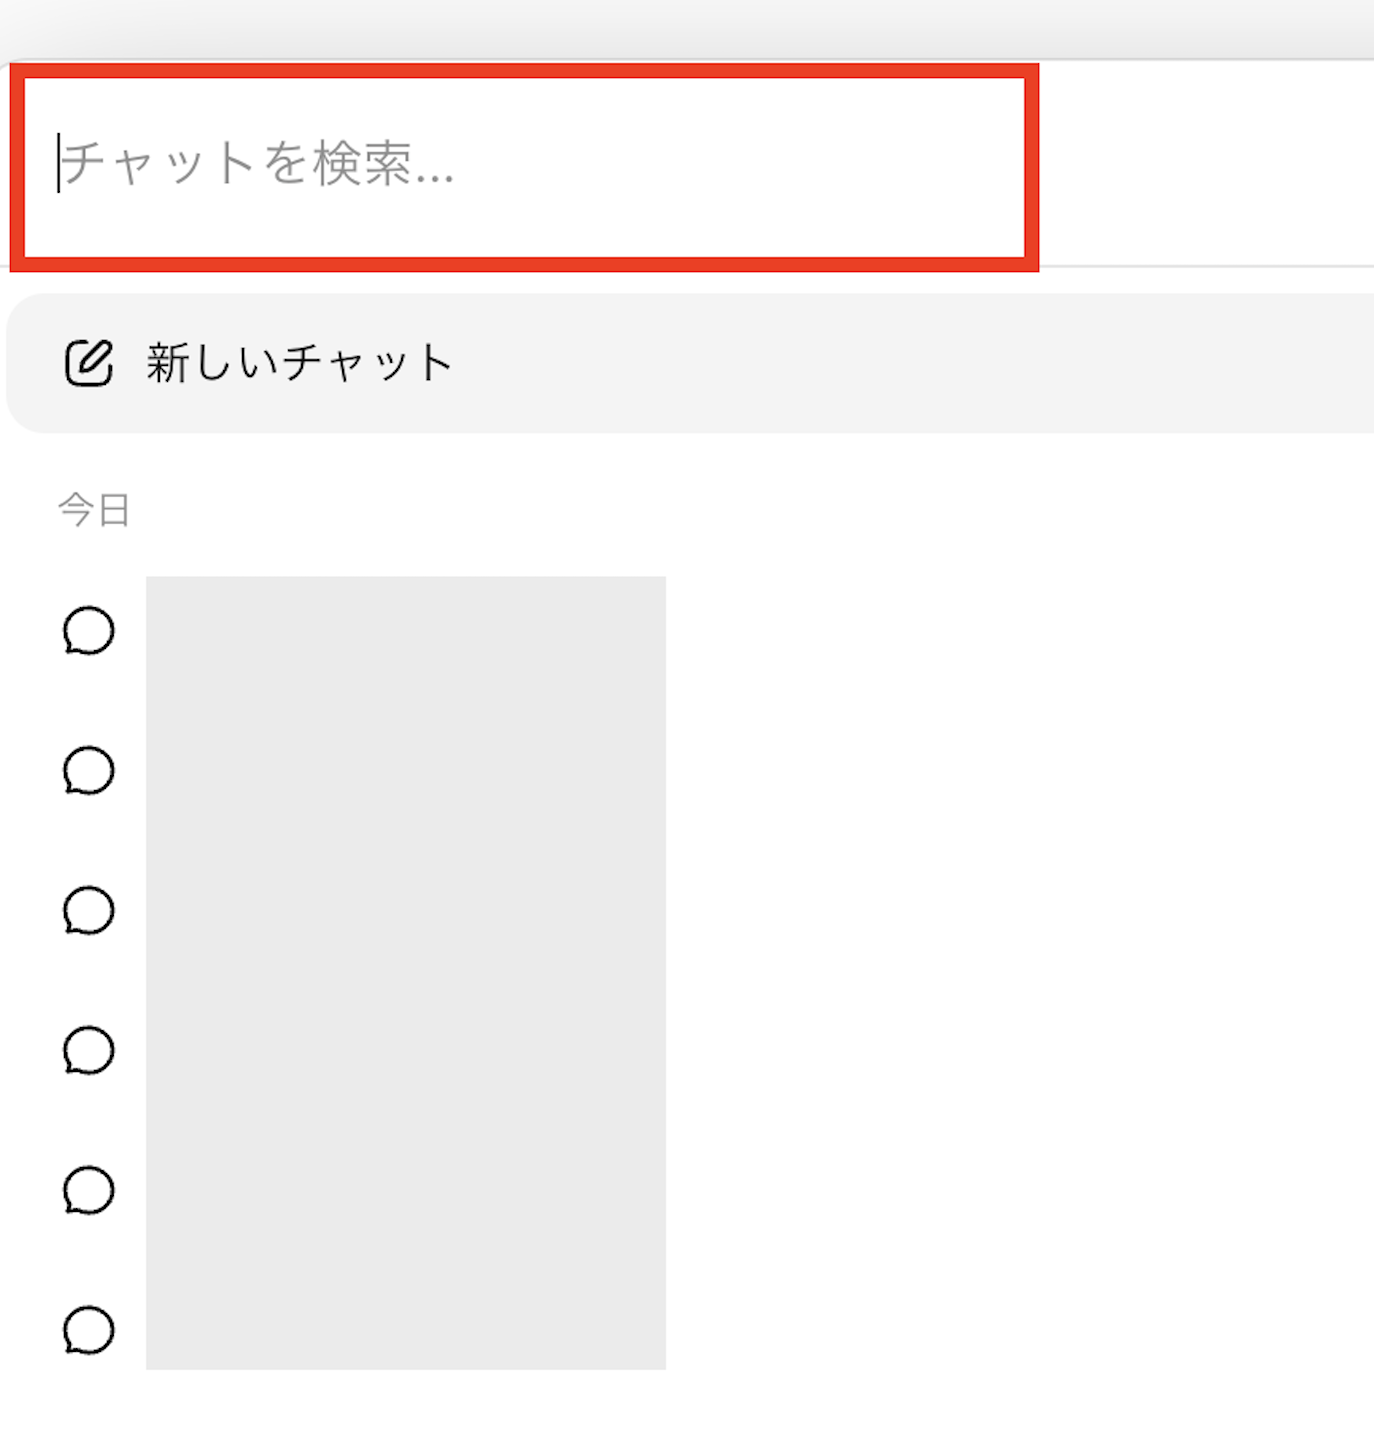The image size is (1374, 1436).
Task: Open the third chat bubble icon in list
Action: pyautogui.click(x=89, y=911)
